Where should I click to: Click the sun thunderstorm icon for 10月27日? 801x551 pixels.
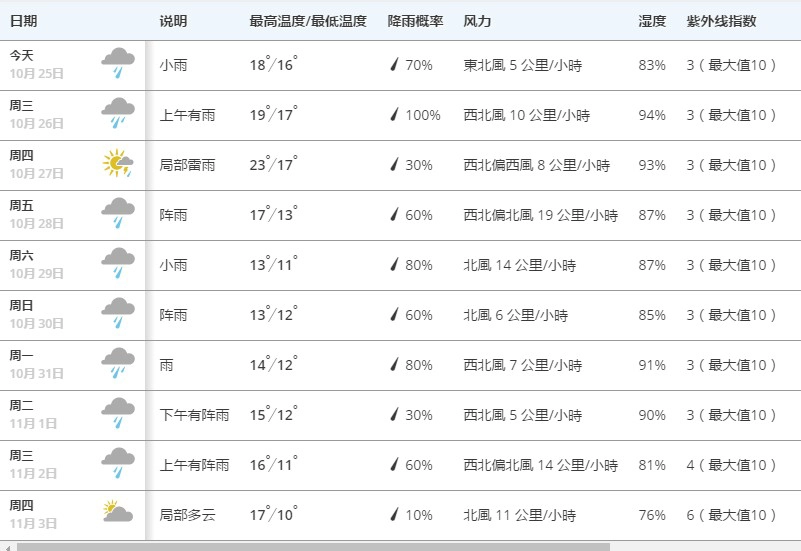click(118, 163)
